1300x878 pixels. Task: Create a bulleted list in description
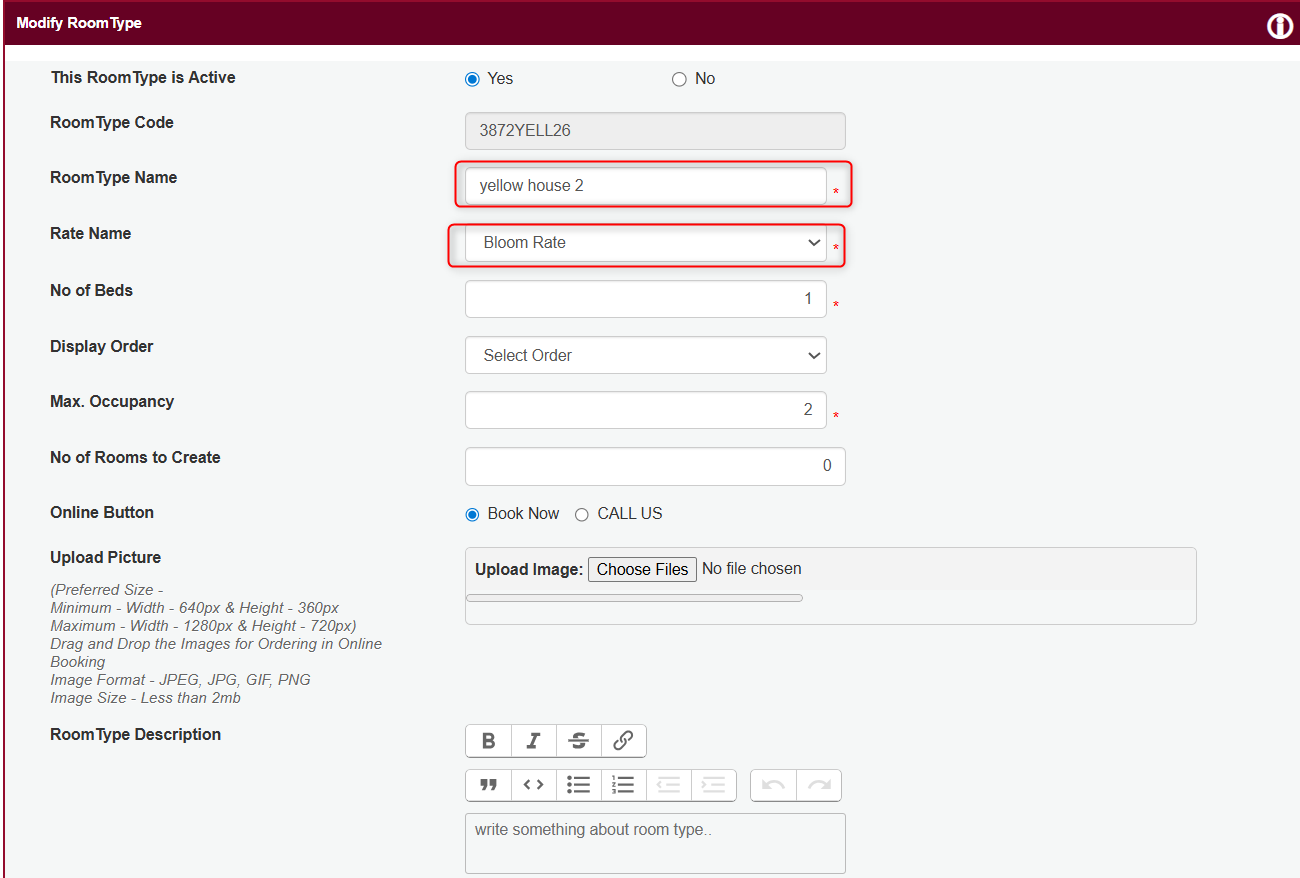click(x=578, y=785)
